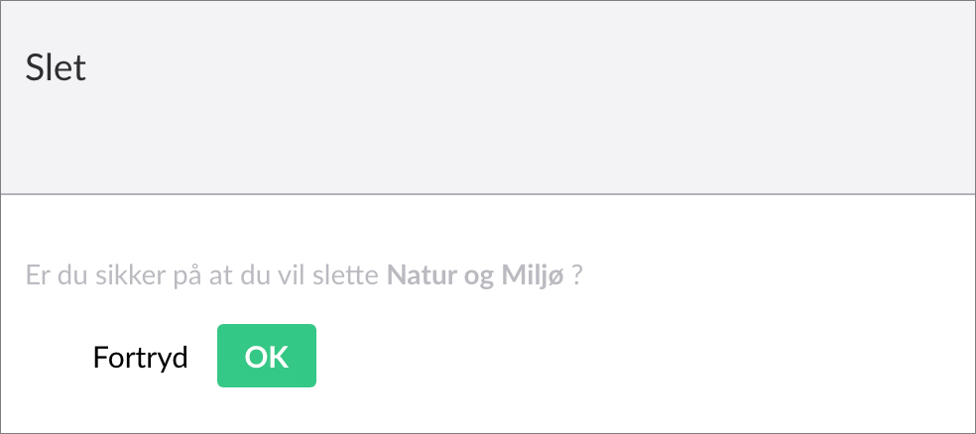
Task: Click the word "slette" in the message
Action: click(x=350, y=275)
